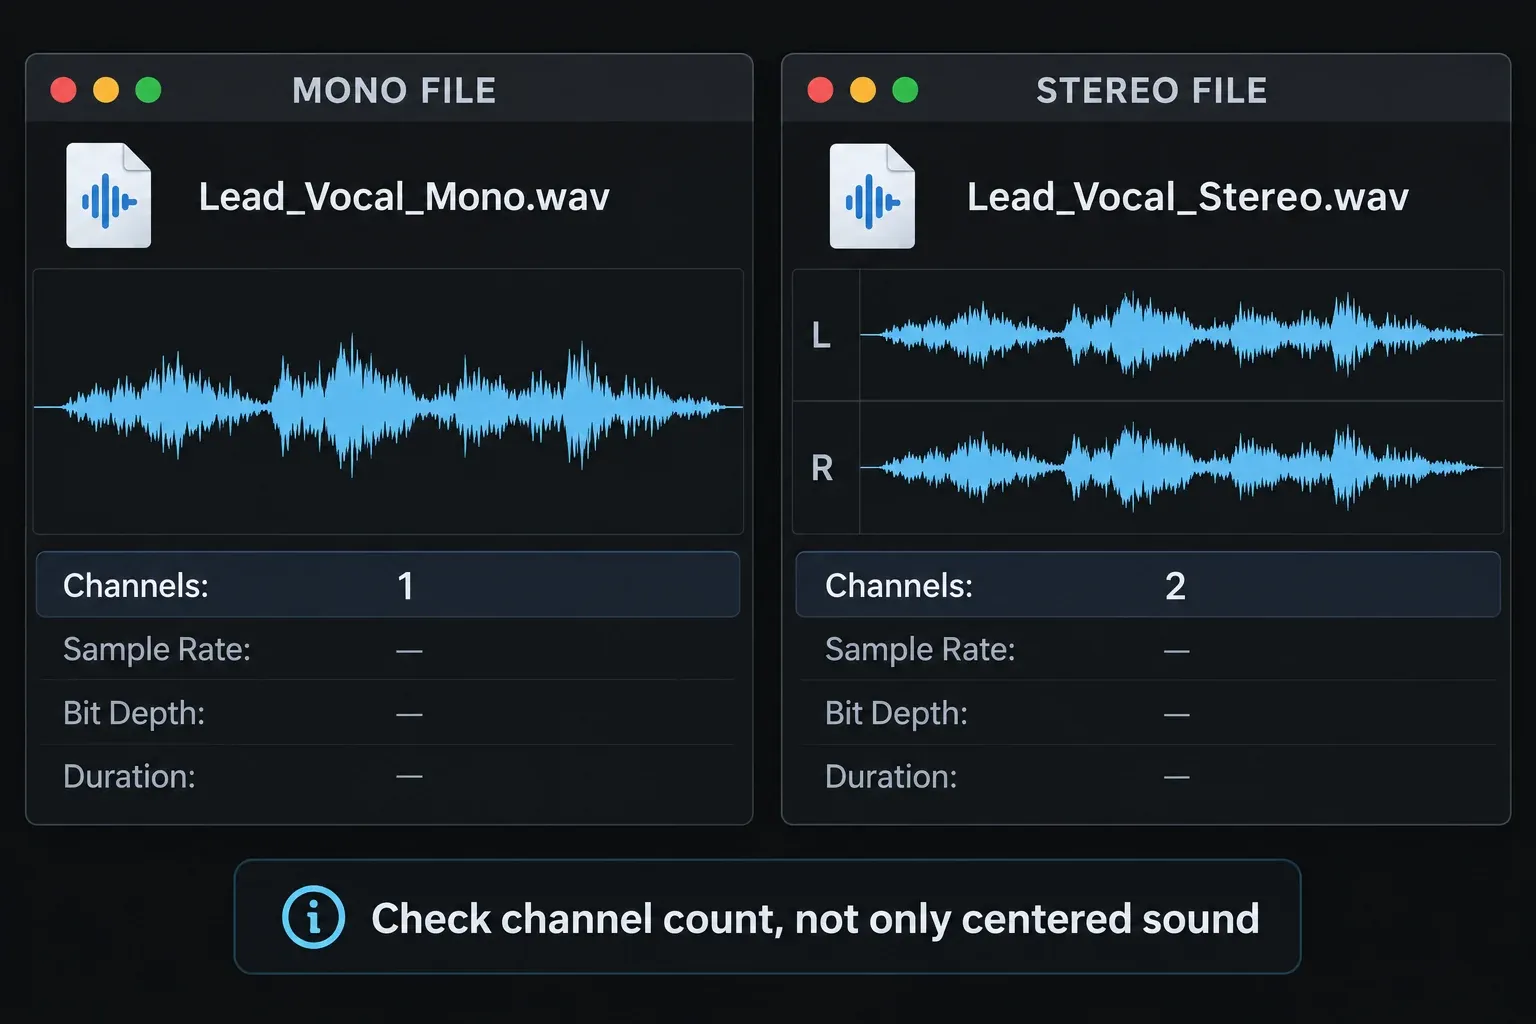
Task: Click the STEREO FILE window title
Action: click(x=1152, y=91)
